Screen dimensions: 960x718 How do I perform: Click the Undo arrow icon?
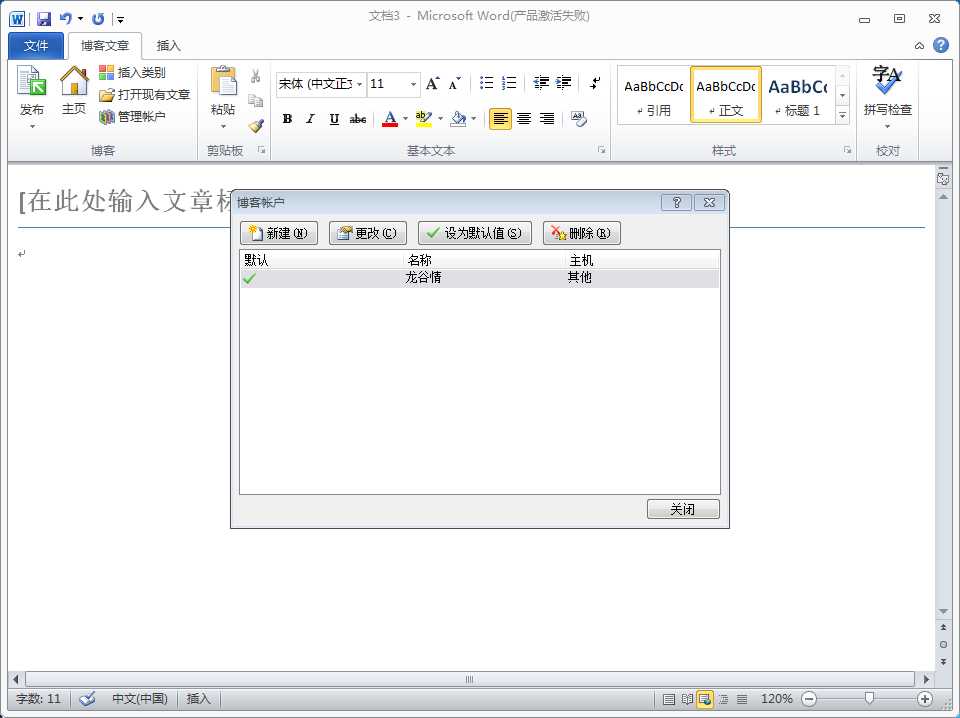point(66,19)
